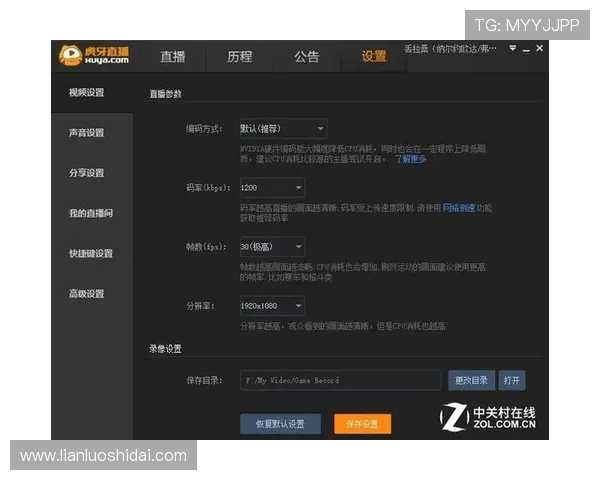Click the 直播参数 section heading

[x=165, y=94]
